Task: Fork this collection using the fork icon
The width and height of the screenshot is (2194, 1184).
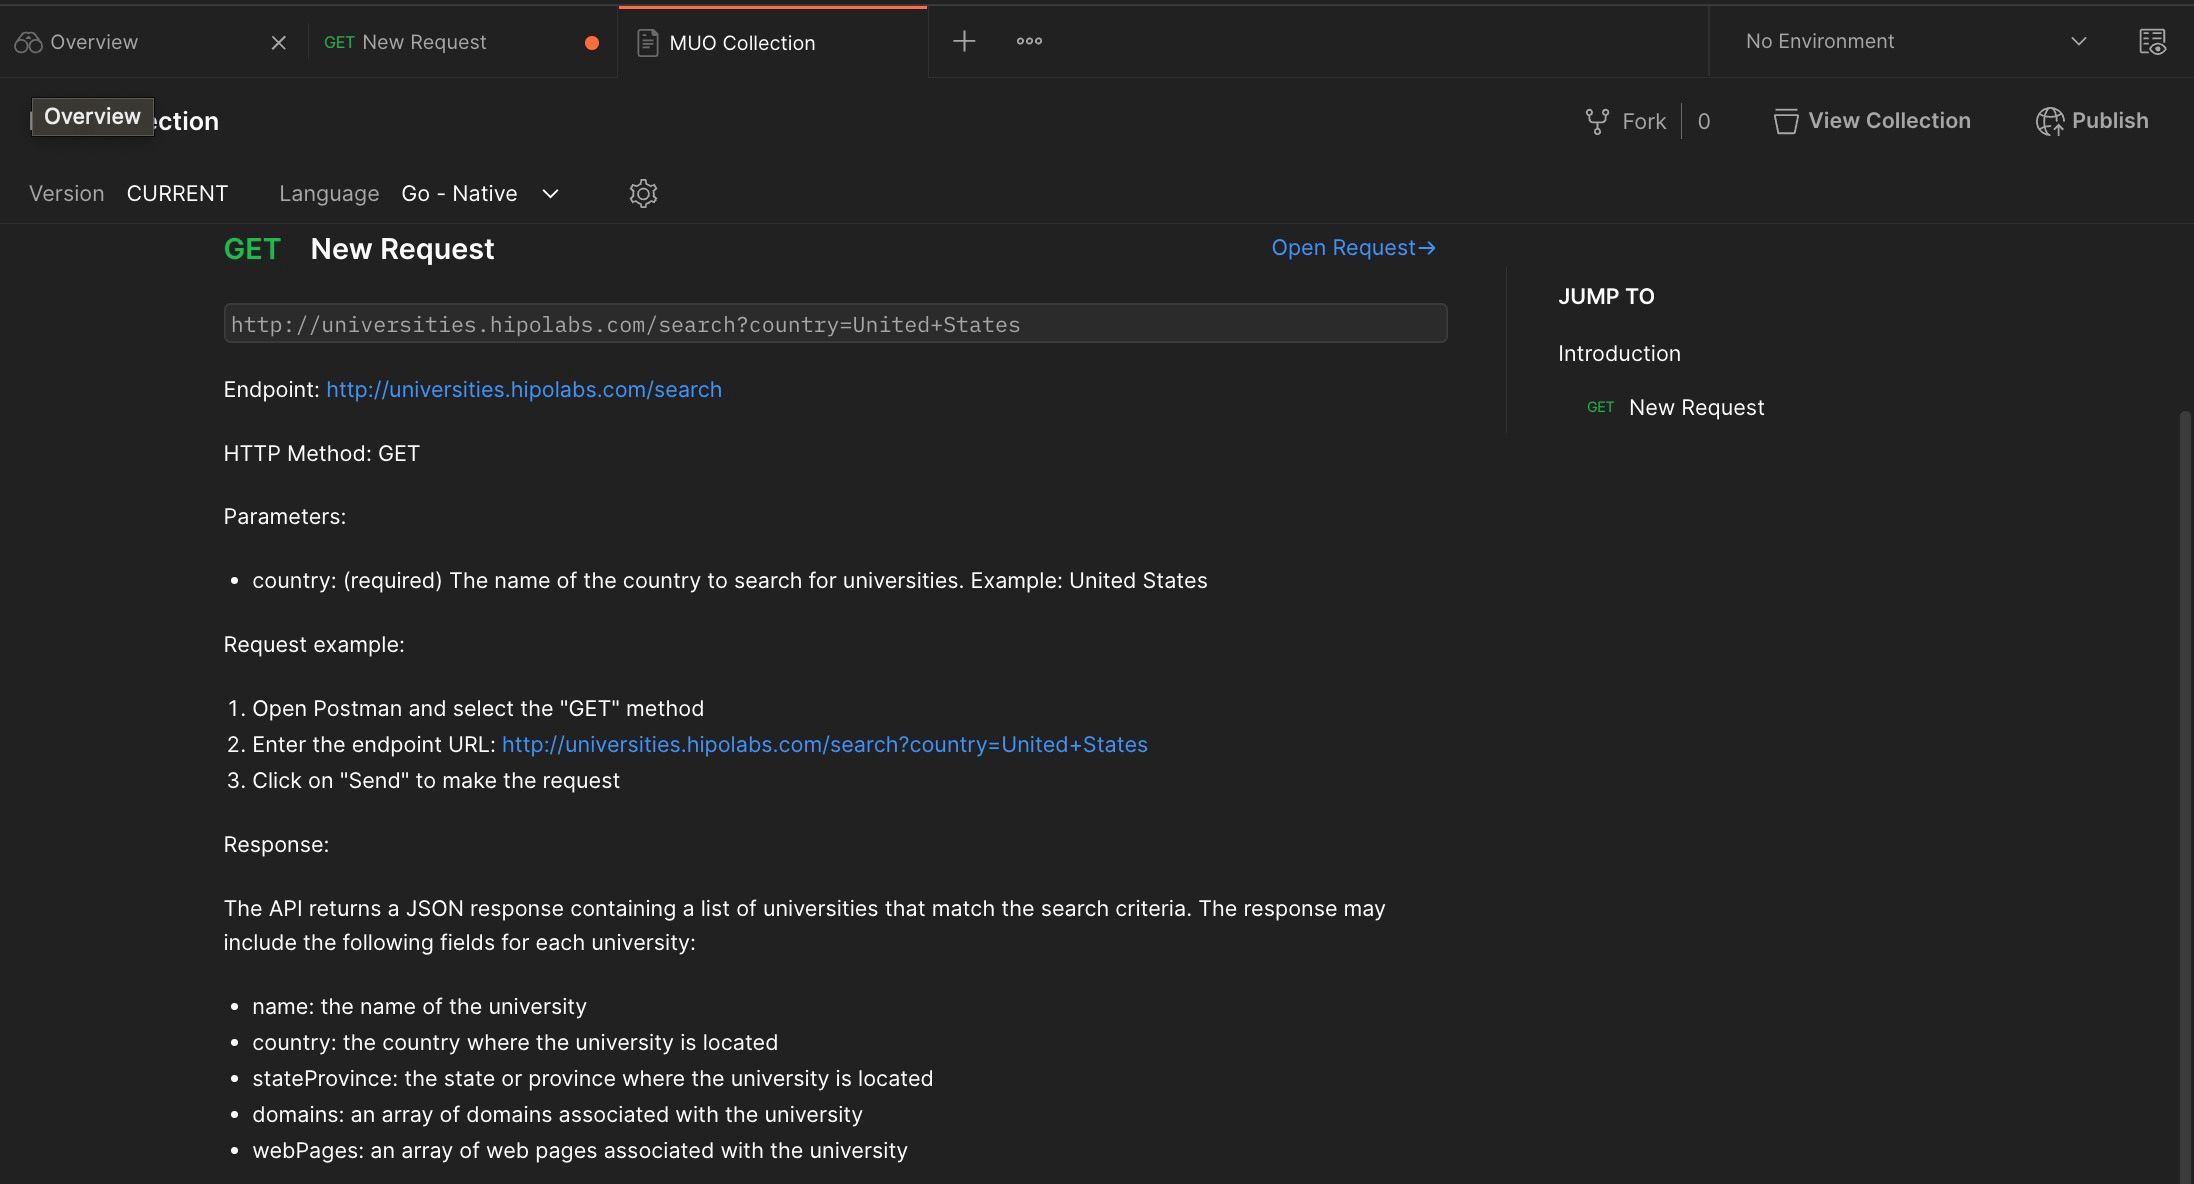Action: click(1599, 120)
